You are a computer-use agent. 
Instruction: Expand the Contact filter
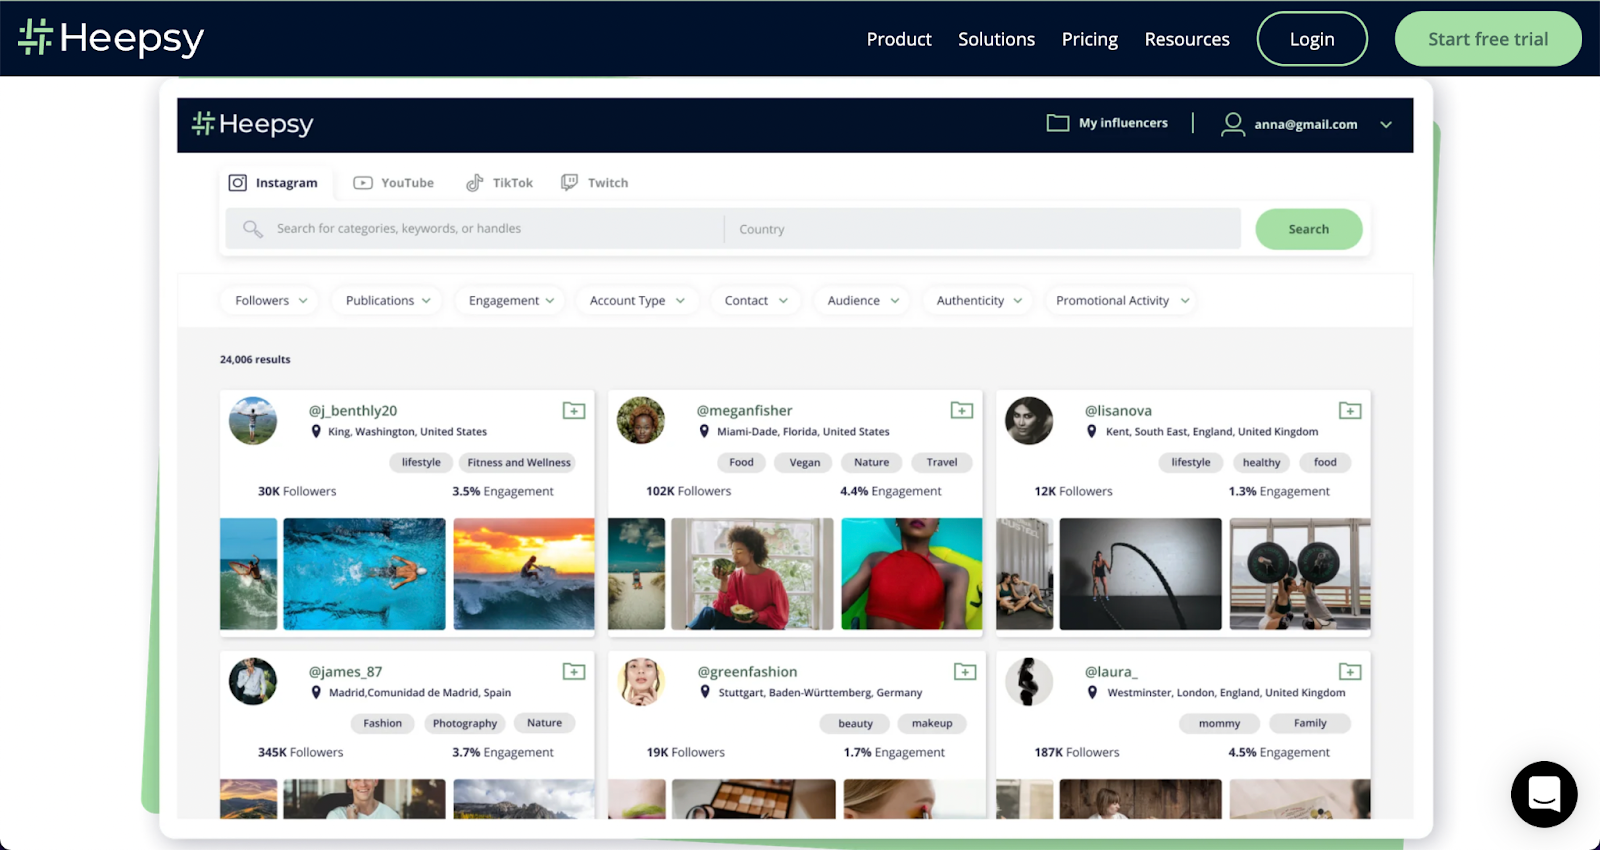click(x=755, y=300)
